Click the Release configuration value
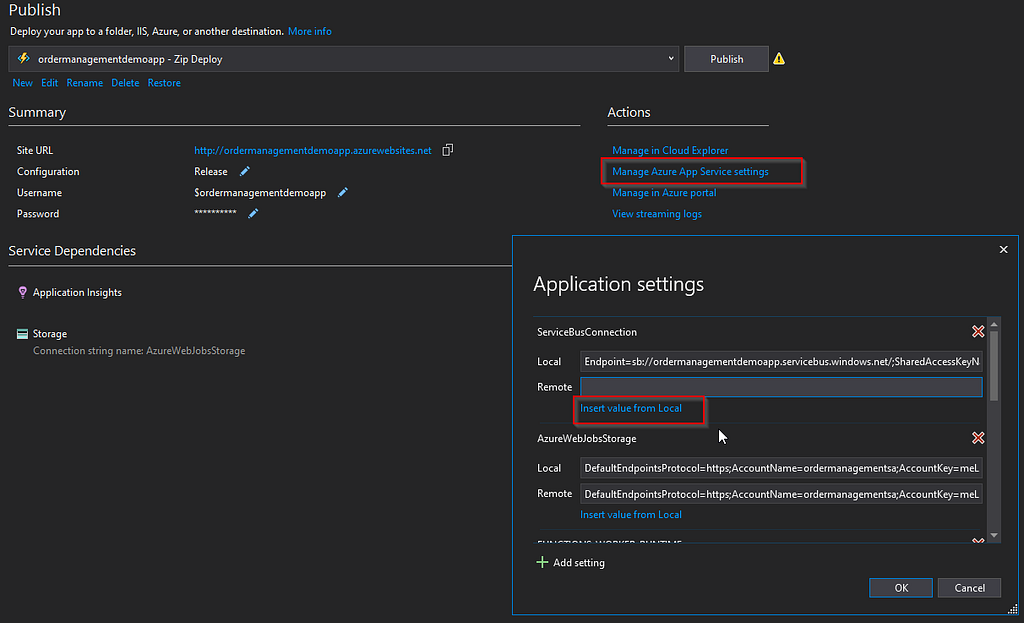 point(211,171)
